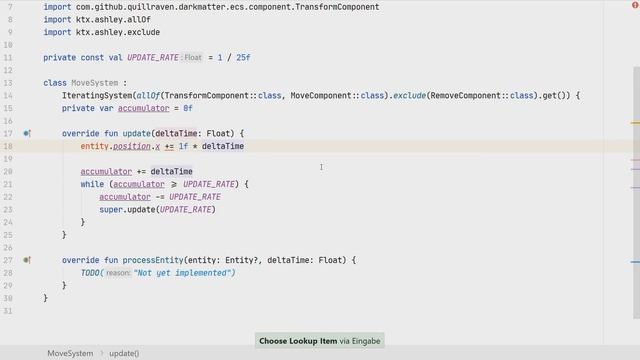Click 'position' on line 18
This screenshot has width=640, height=360.
(131, 146)
